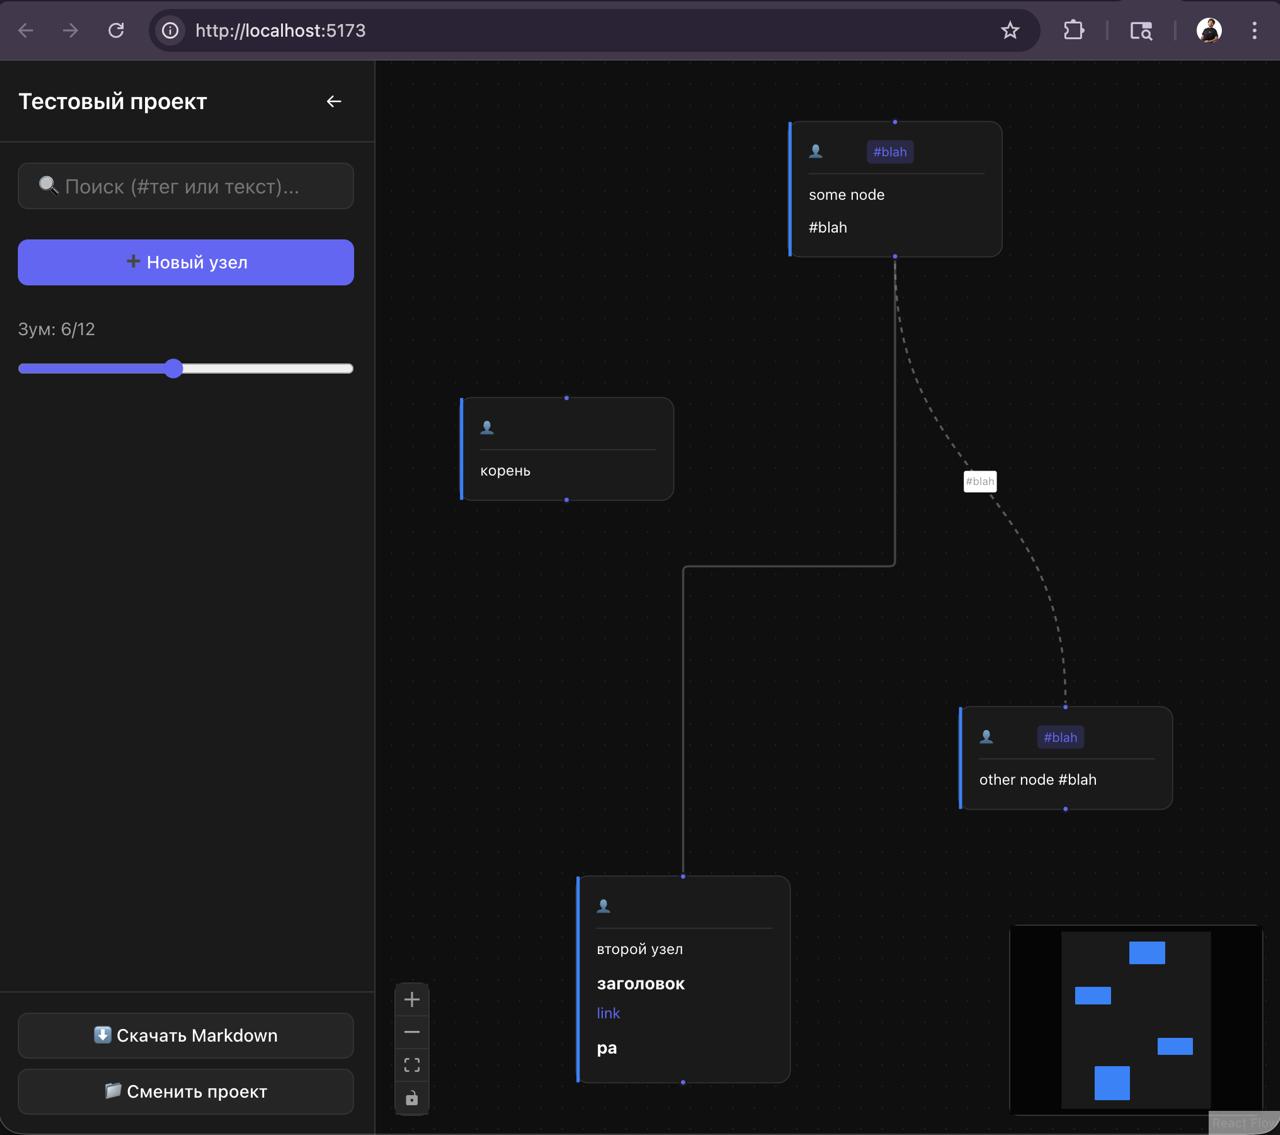Click the top handle of 'второй узел' node
The width and height of the screenshot is (1280, 1135).
point(683,876)
